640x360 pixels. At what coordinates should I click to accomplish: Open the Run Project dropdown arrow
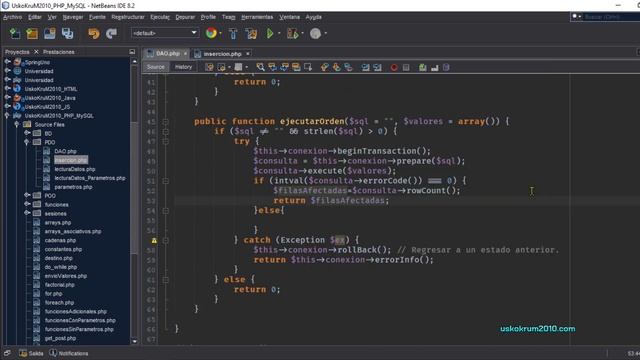pyautogui.click(x=279, y=33)
